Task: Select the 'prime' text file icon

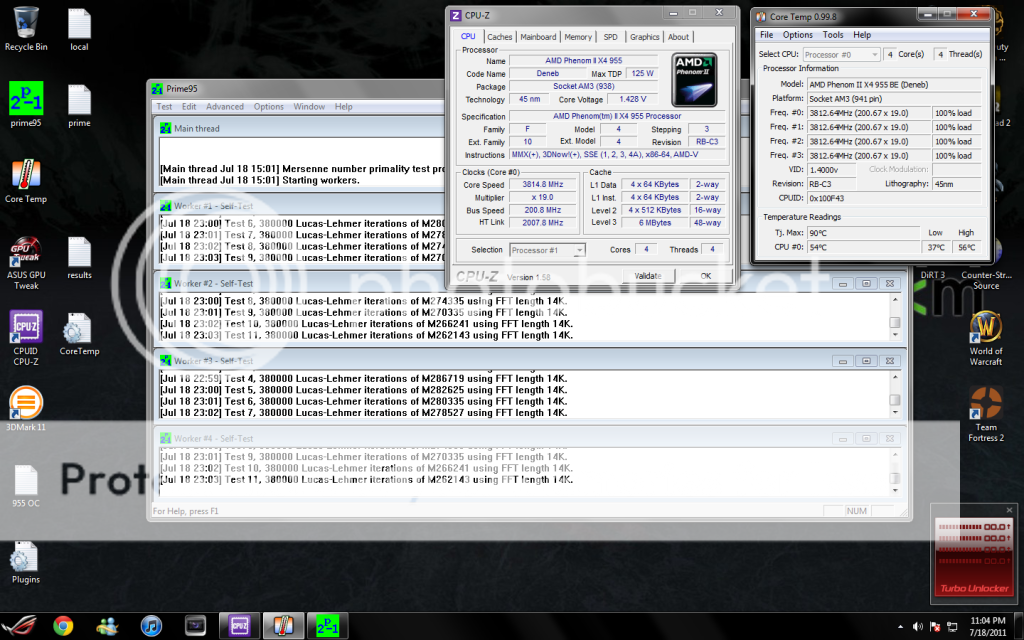Action: pos(79,104)
